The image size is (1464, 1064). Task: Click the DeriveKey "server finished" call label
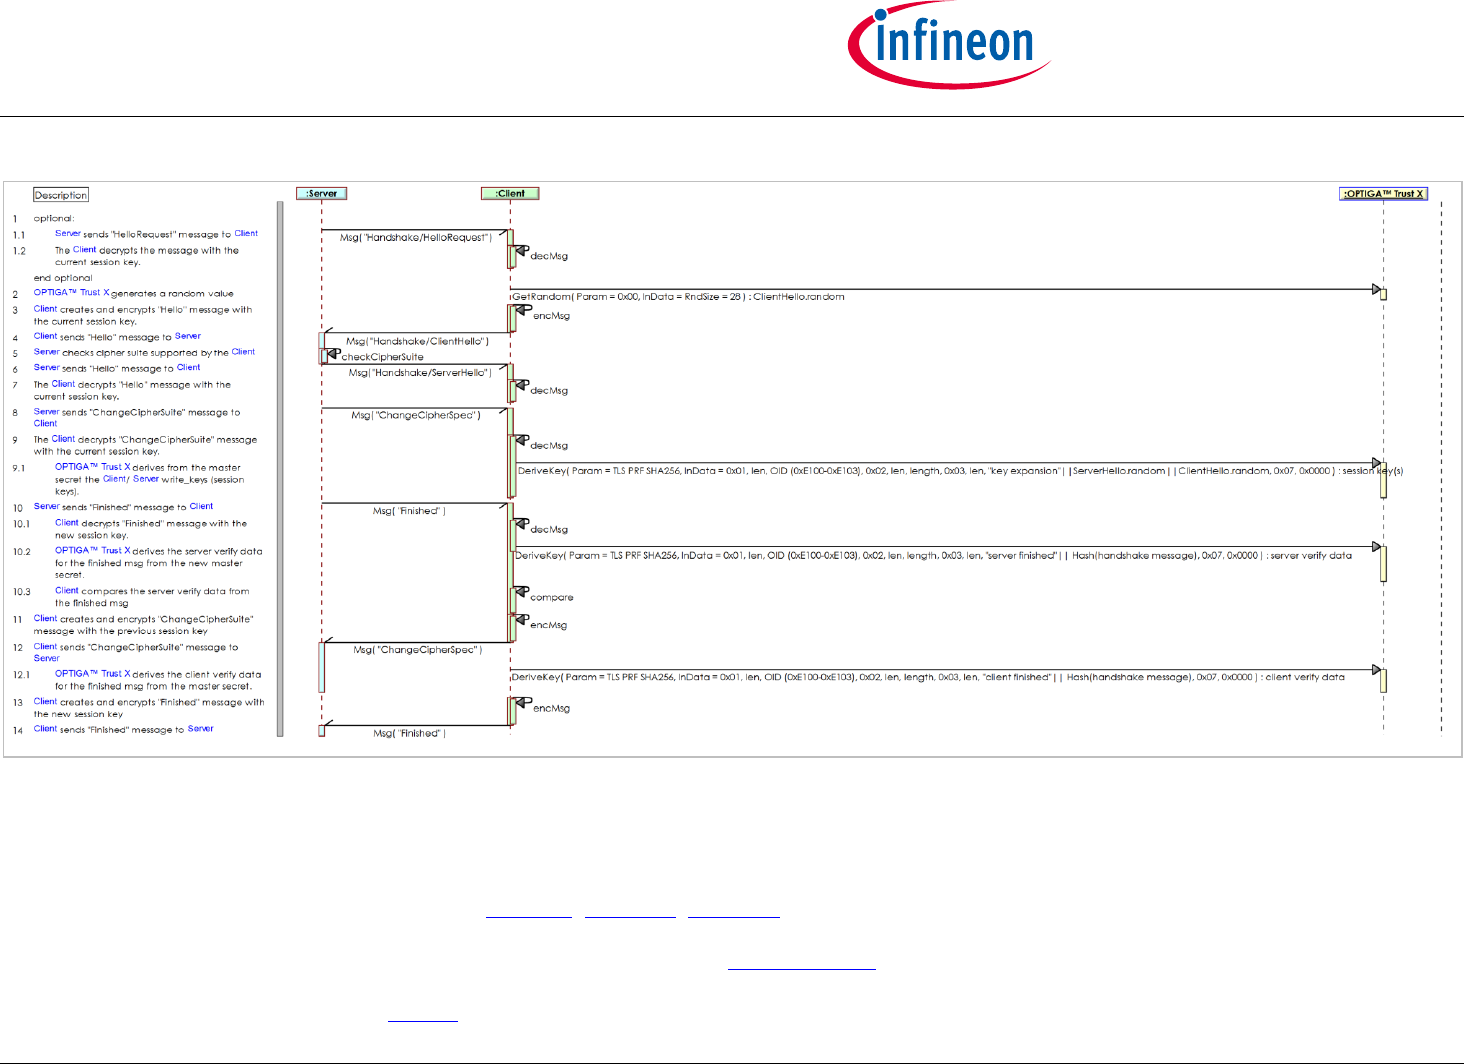(x=933, y=556)
